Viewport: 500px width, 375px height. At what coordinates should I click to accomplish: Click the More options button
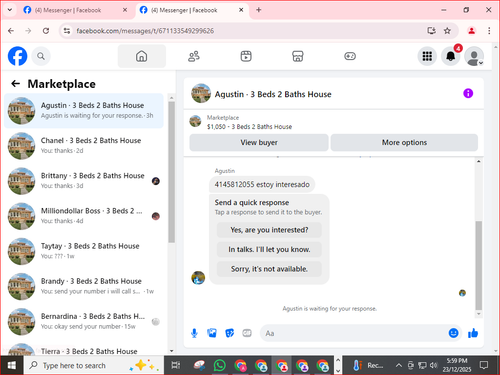tap(404, 143)
